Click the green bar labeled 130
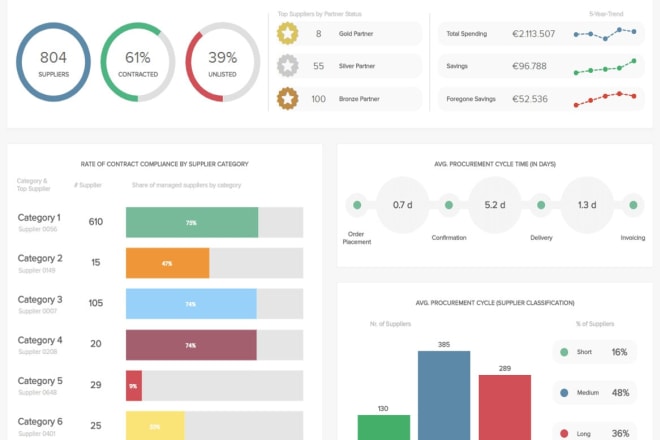Screen dimensions: 660x440 click(x=384, y=427)
